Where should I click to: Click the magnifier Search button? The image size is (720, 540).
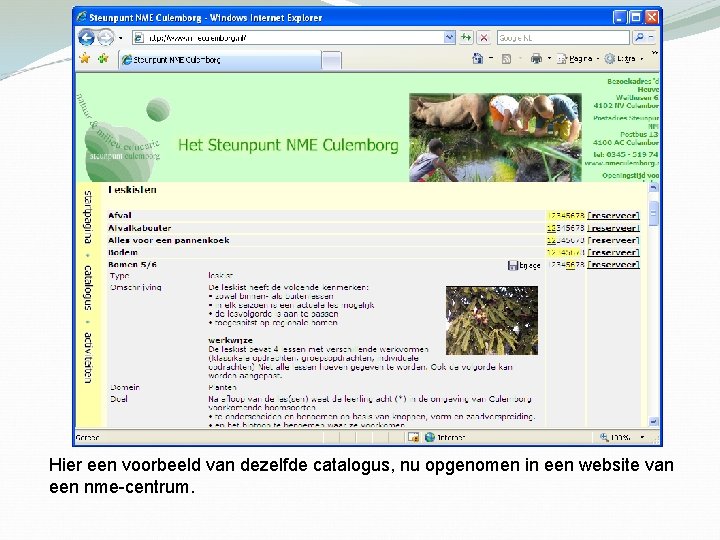[x=638, y=38]
